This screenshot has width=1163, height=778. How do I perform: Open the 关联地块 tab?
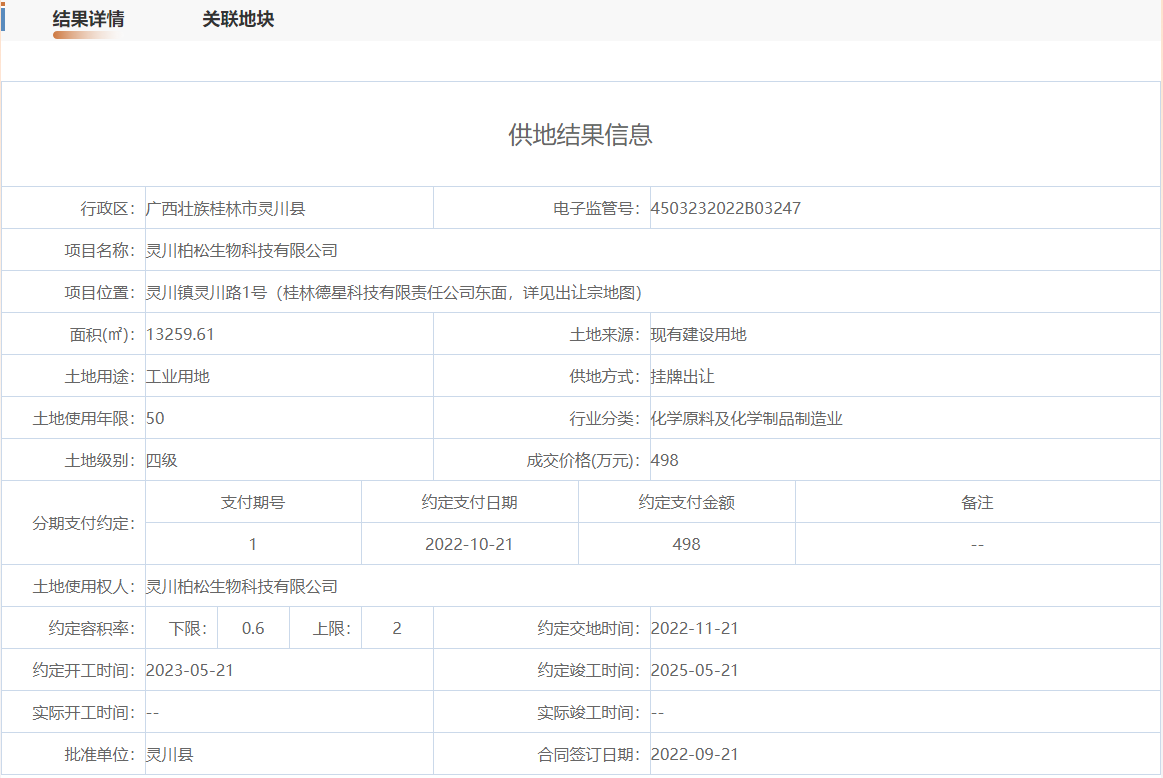click(x=238, y=20)
